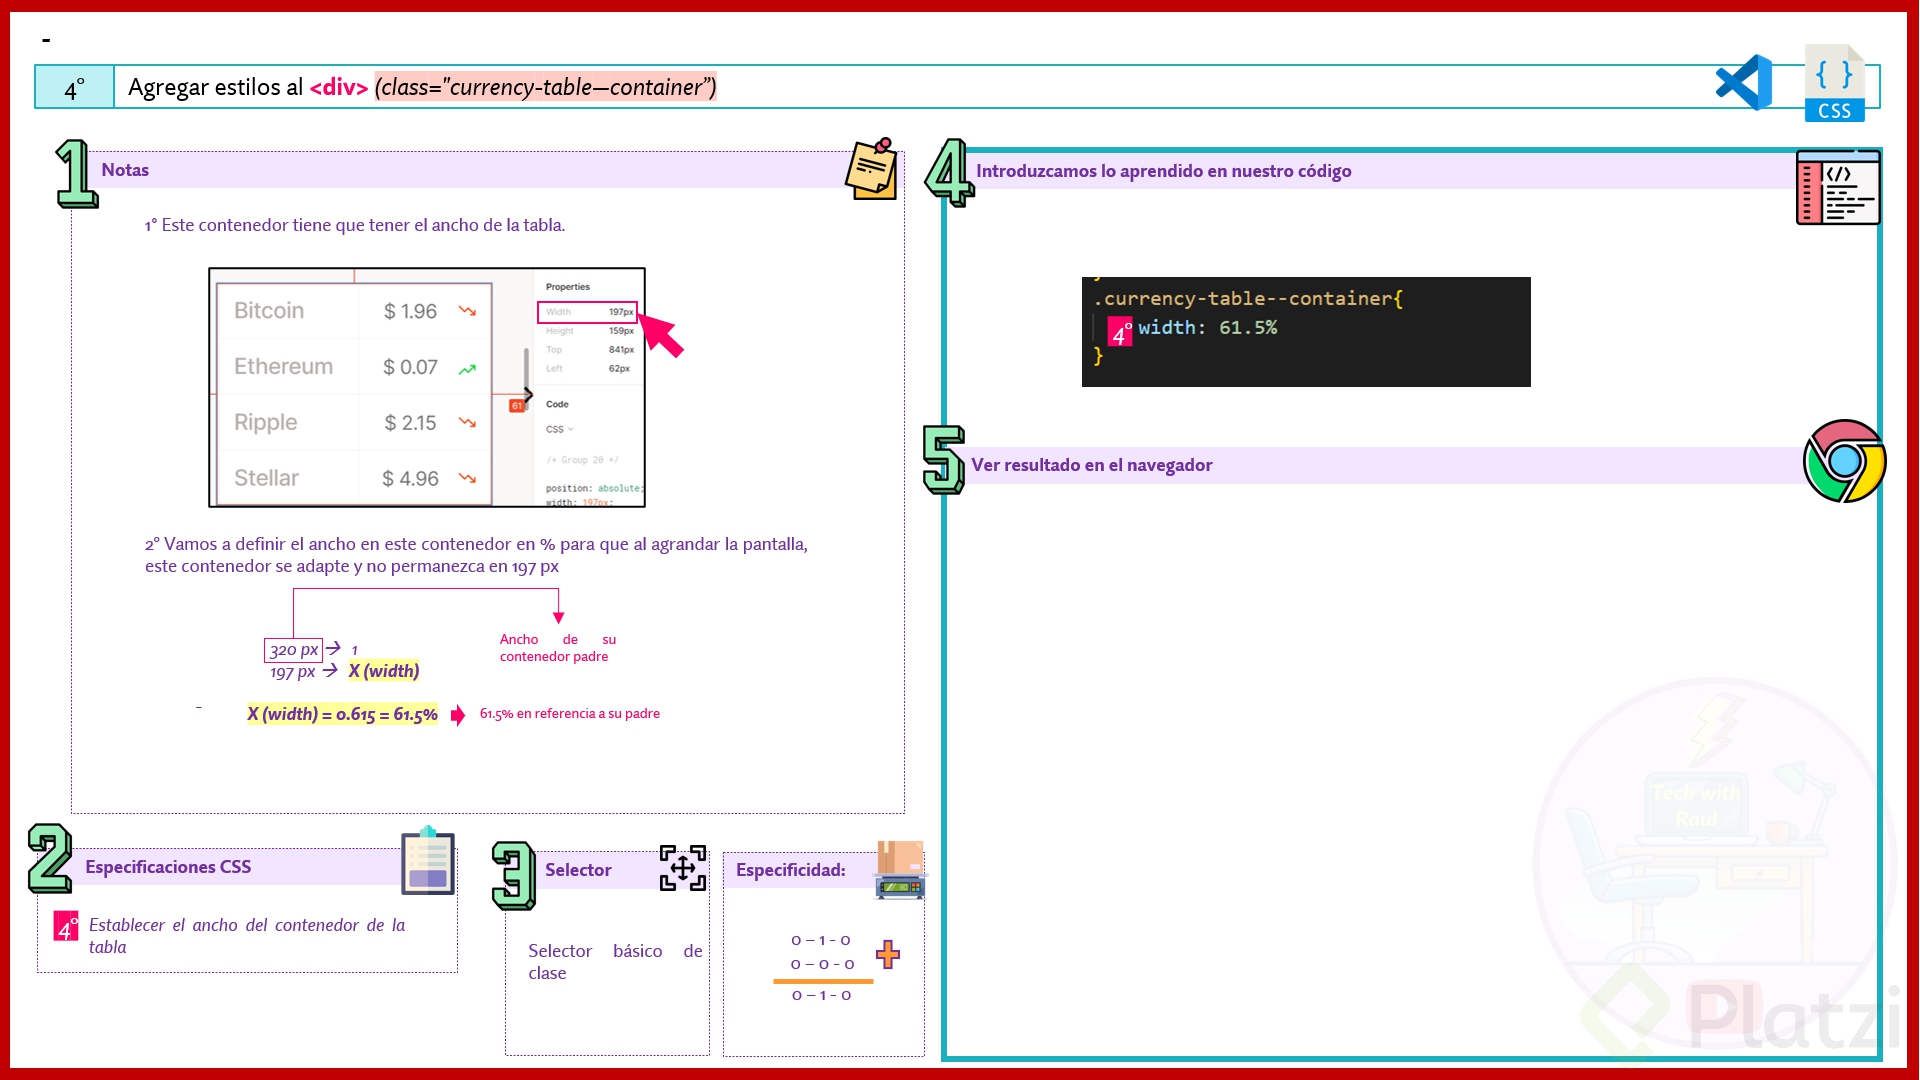Click Ethereum's green uptrend arrow
The width and height of the screenshot is (1920, 1080).
467,369
